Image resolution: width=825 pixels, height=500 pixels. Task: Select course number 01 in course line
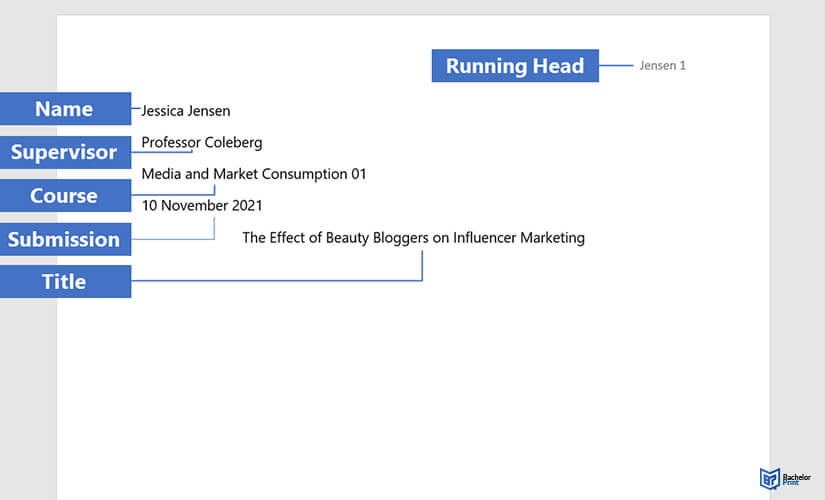(x=358, y=174)
